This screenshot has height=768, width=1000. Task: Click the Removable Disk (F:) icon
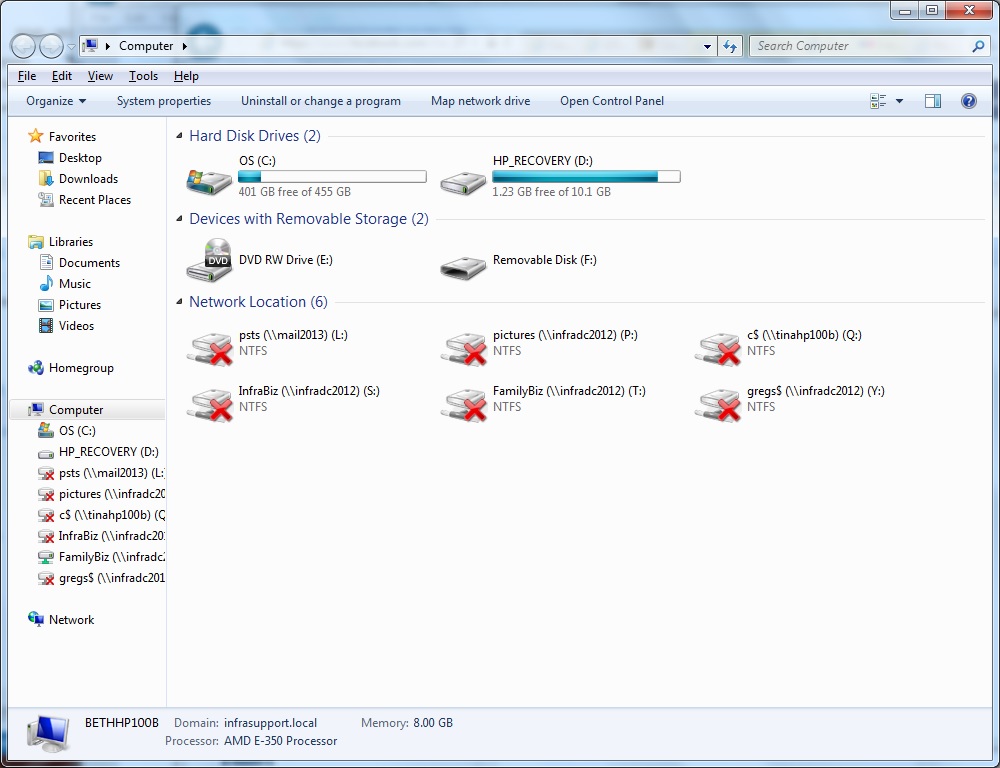point(464,267)
